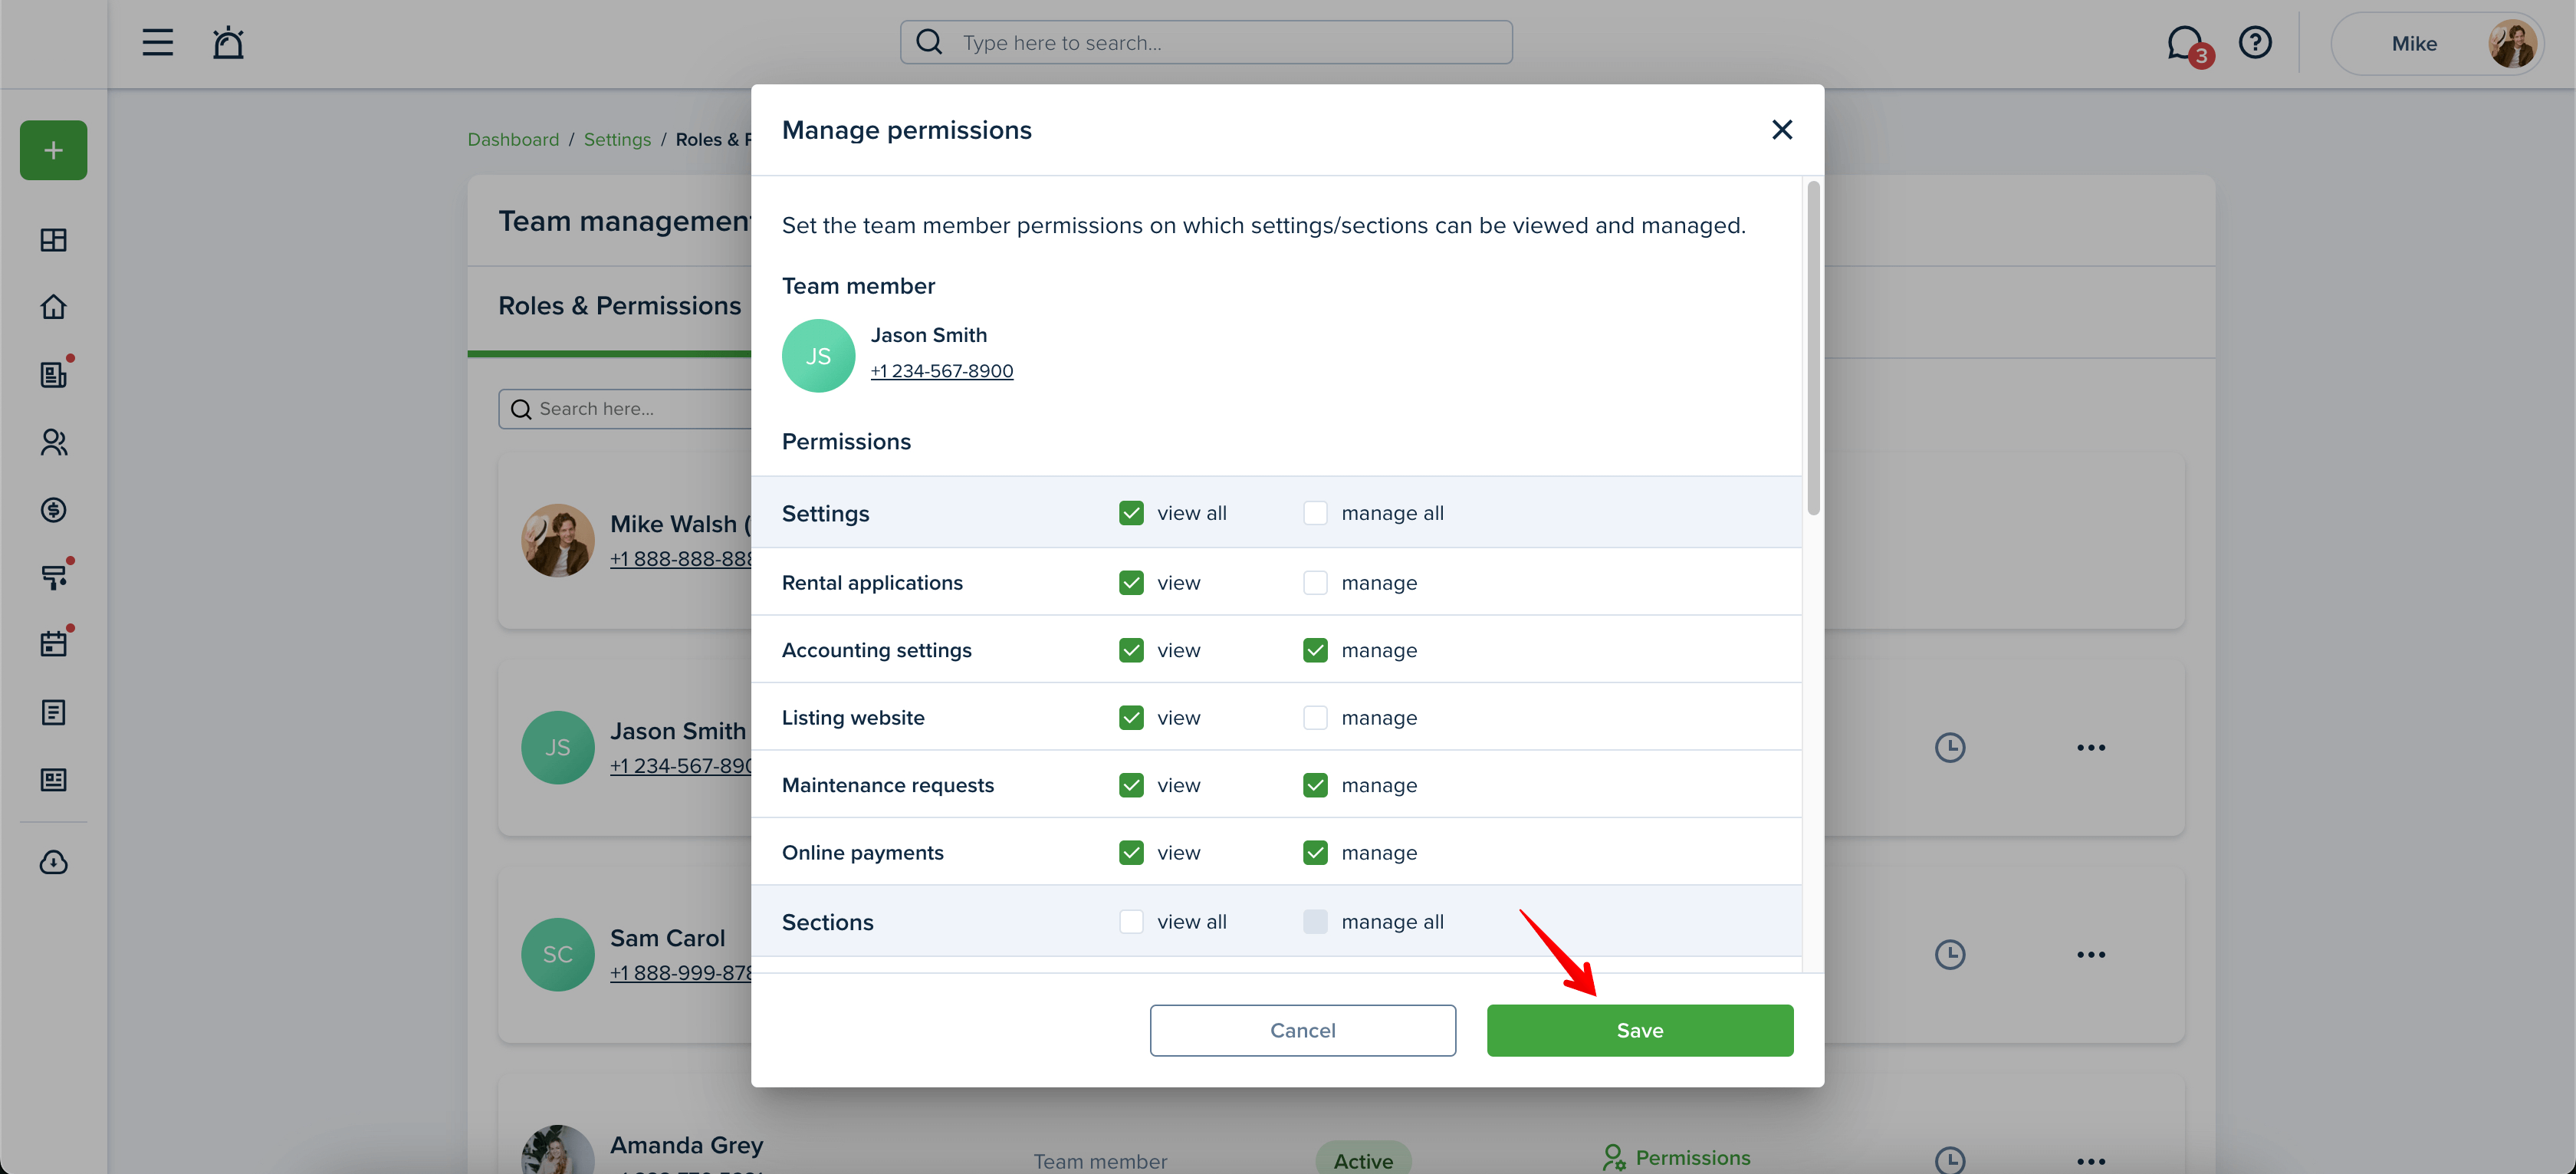Viewport: 2576px width, 1174px height.
Task: Open the help question mark icon
Action: (2255, 43)
